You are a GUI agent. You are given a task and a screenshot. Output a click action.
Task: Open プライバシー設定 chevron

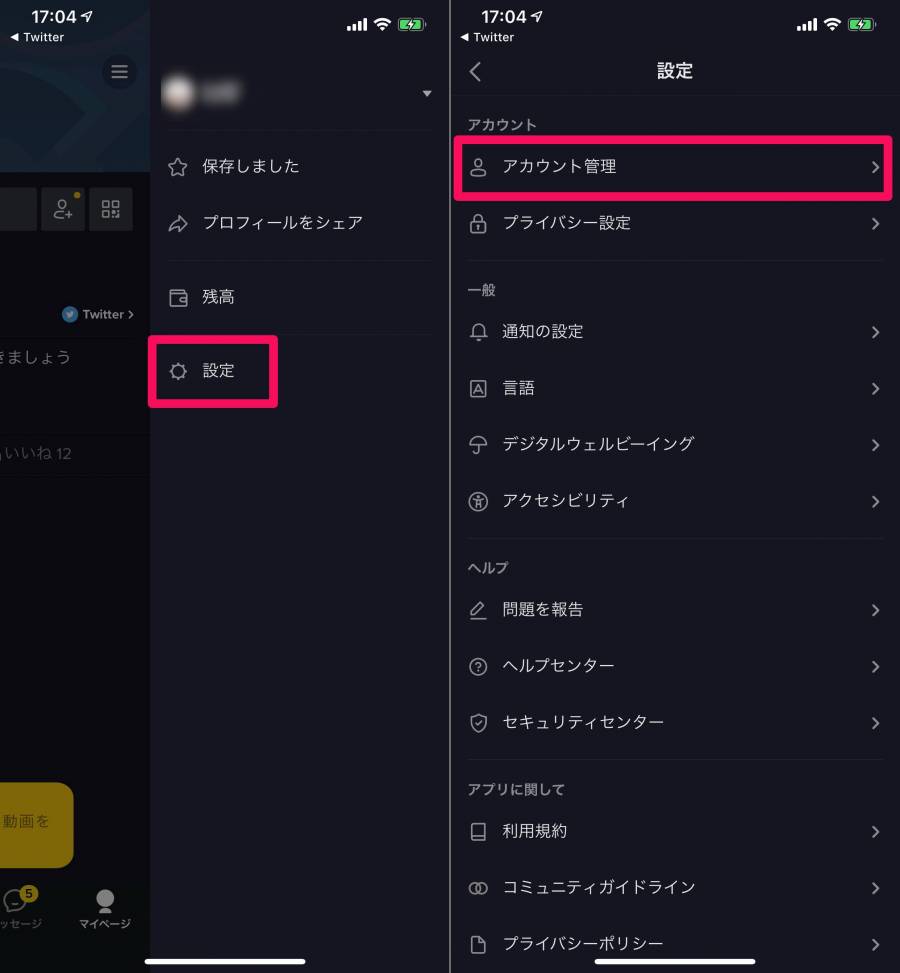point(875,223)
